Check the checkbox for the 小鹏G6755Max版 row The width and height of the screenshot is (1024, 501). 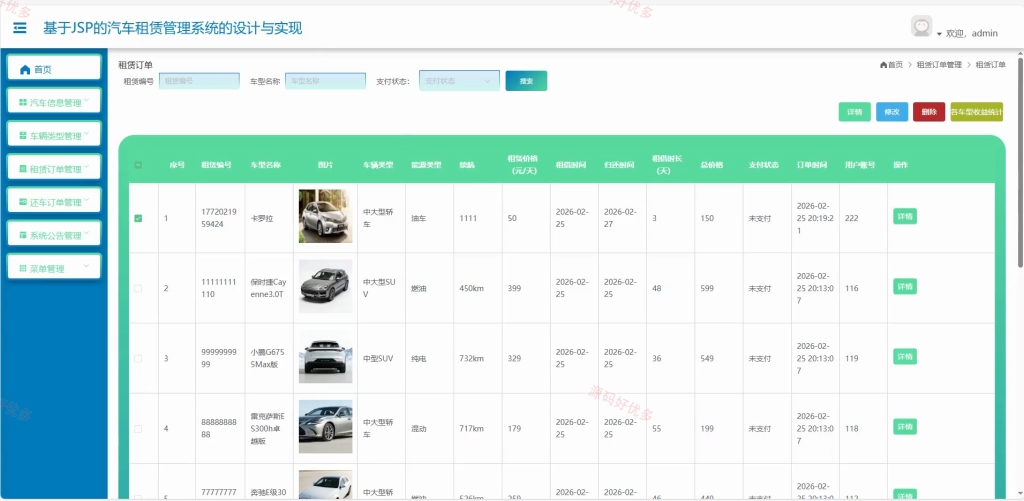point(138,359)
